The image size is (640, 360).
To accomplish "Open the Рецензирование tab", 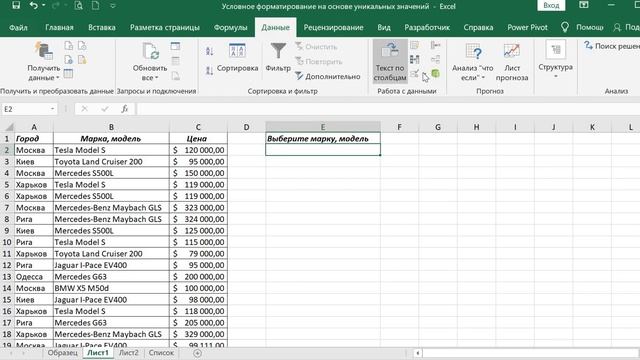I will point(333,27).
